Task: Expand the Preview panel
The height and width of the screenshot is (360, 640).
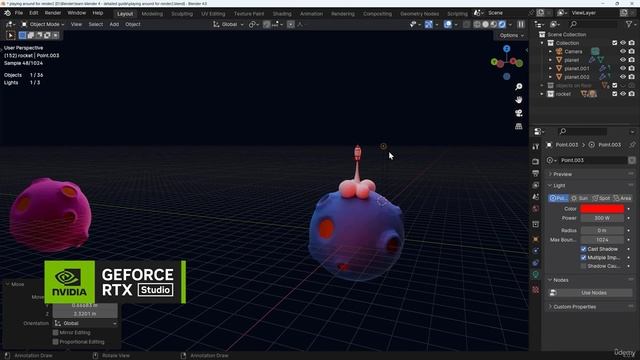Action: tap(562, 174)
